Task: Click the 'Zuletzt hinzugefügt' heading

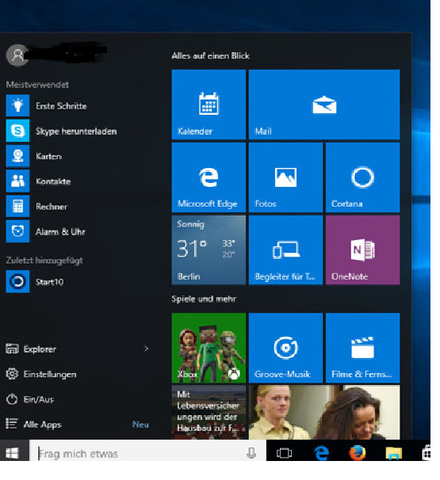Action: click(x=44, y=260)
